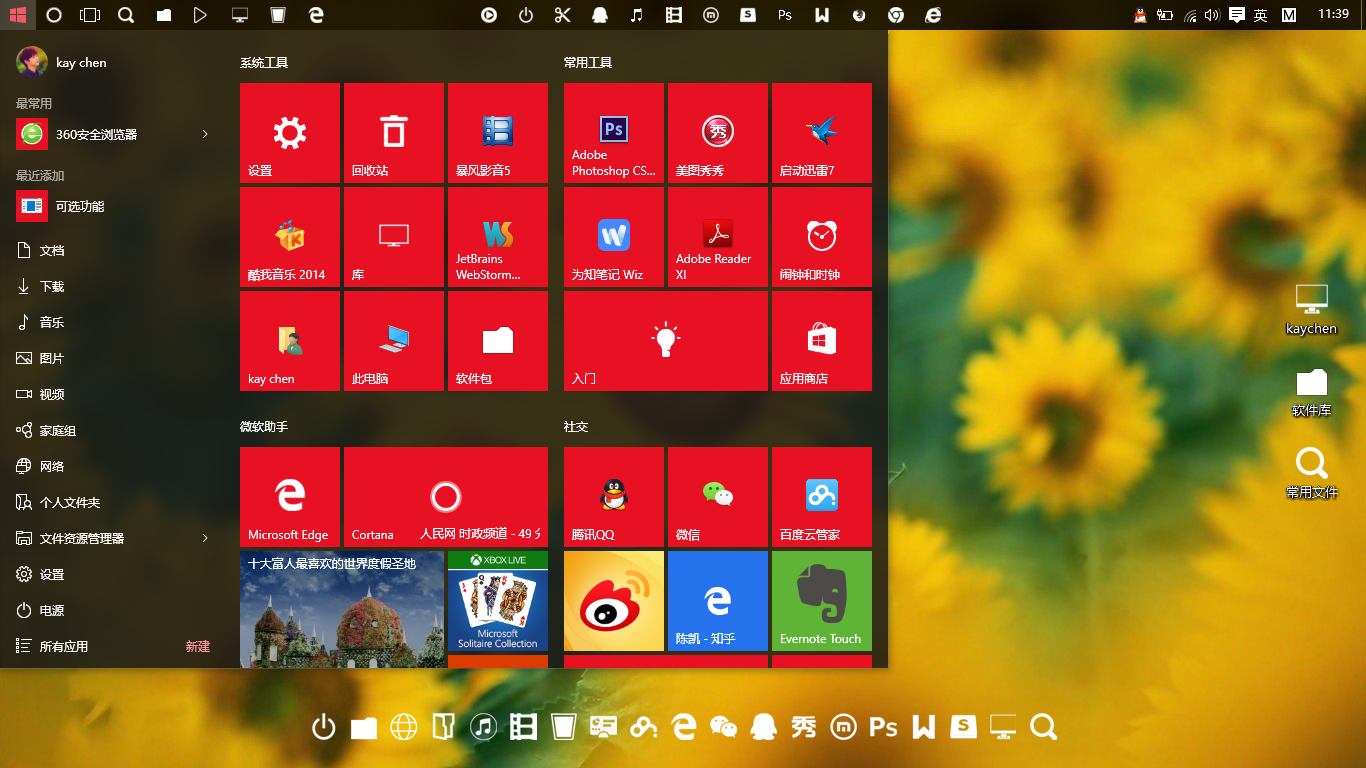Open the kaychen desktop icon
1366x768 pixels.
click(1311, 309)
